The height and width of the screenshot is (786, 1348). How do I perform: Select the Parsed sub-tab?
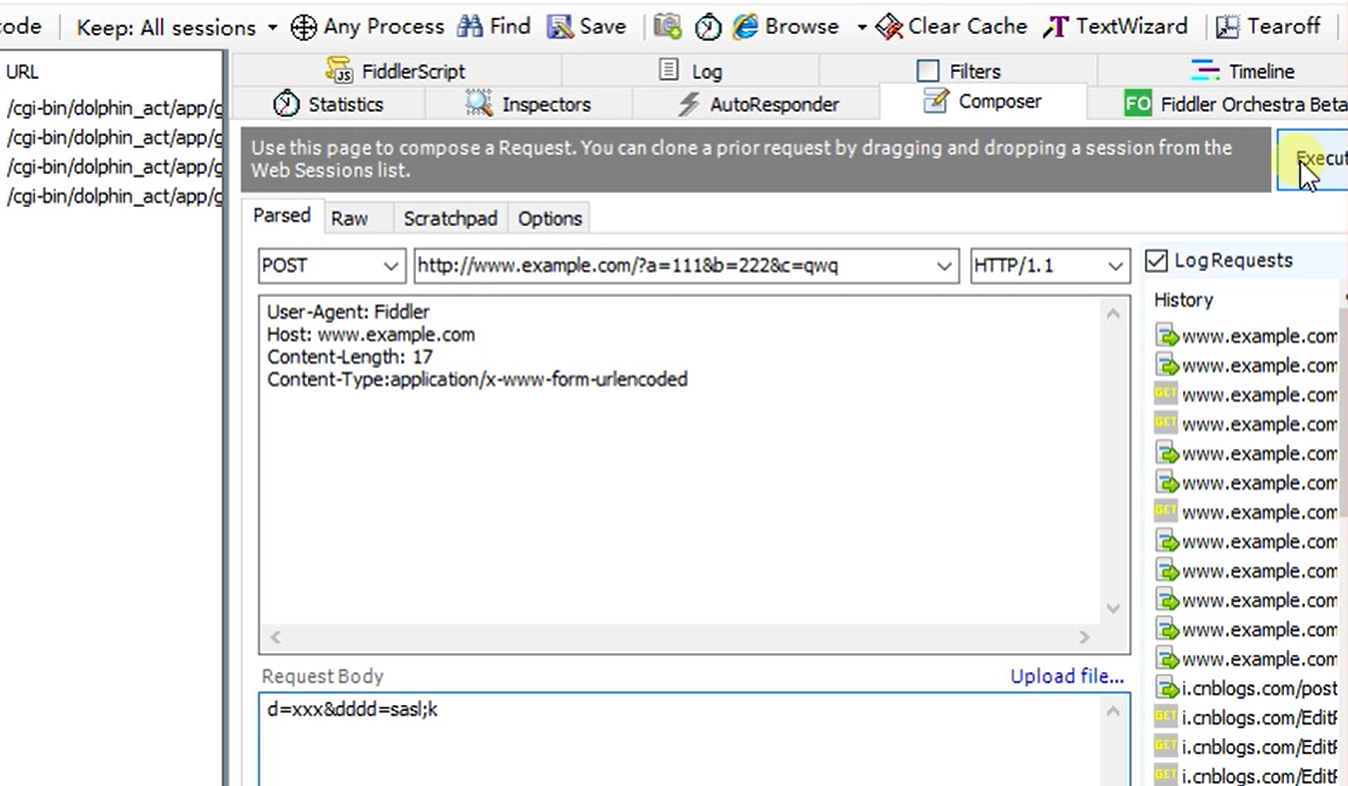point(281,216)
